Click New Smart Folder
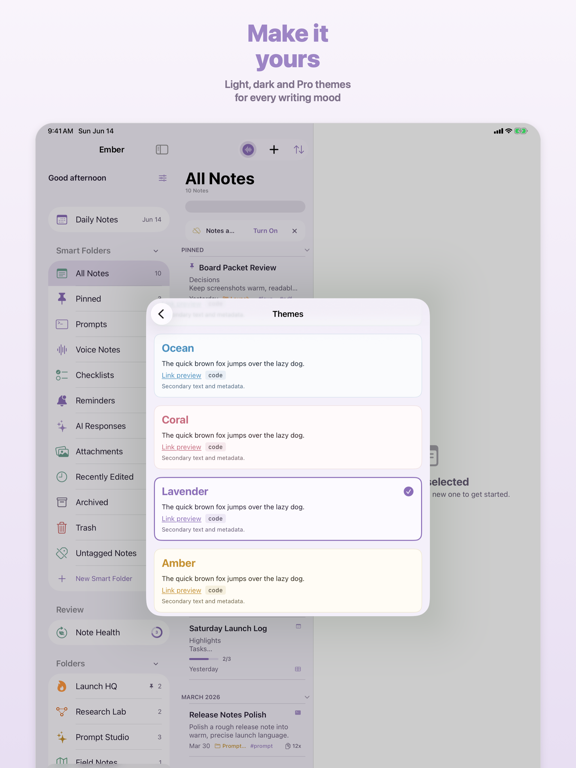576x768 pixels. tap(103, 578)
